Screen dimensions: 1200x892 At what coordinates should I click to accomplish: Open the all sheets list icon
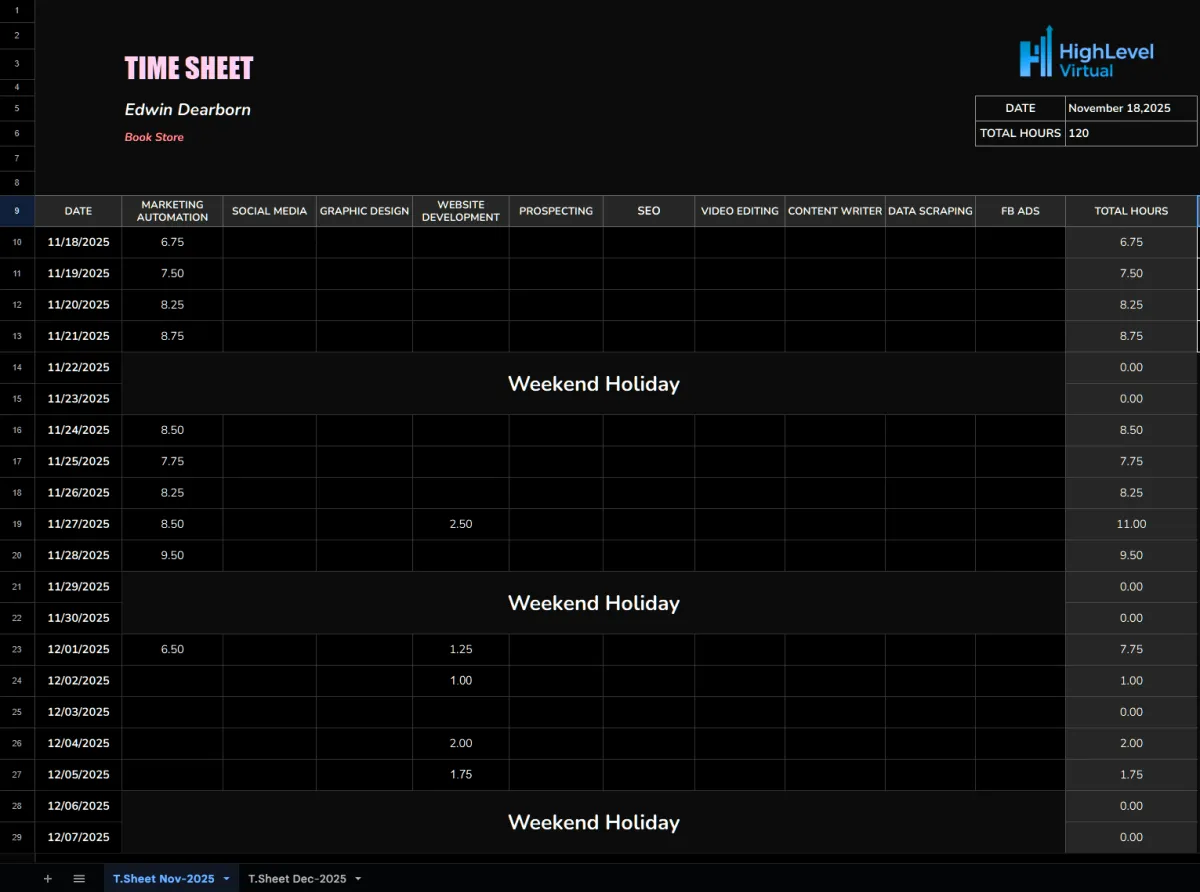click(79, 879)
